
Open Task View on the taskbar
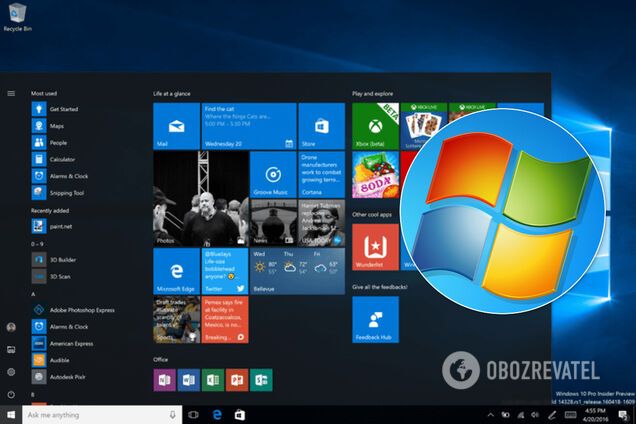pyautogui.click(x=193, y=415)
